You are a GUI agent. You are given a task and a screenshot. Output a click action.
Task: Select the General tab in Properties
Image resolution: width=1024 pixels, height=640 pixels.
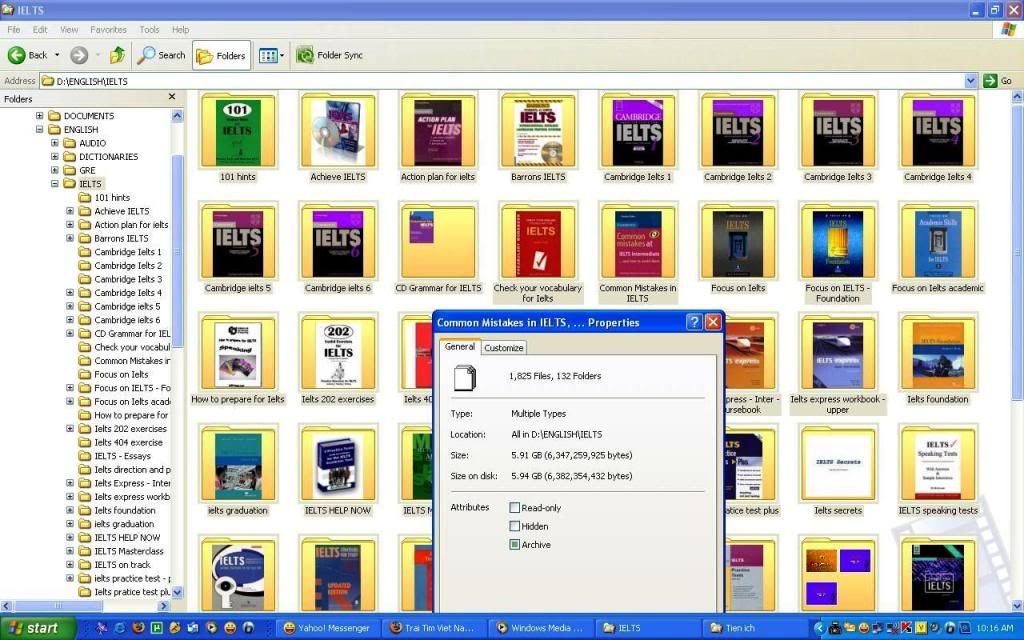(x=460, y=347)
